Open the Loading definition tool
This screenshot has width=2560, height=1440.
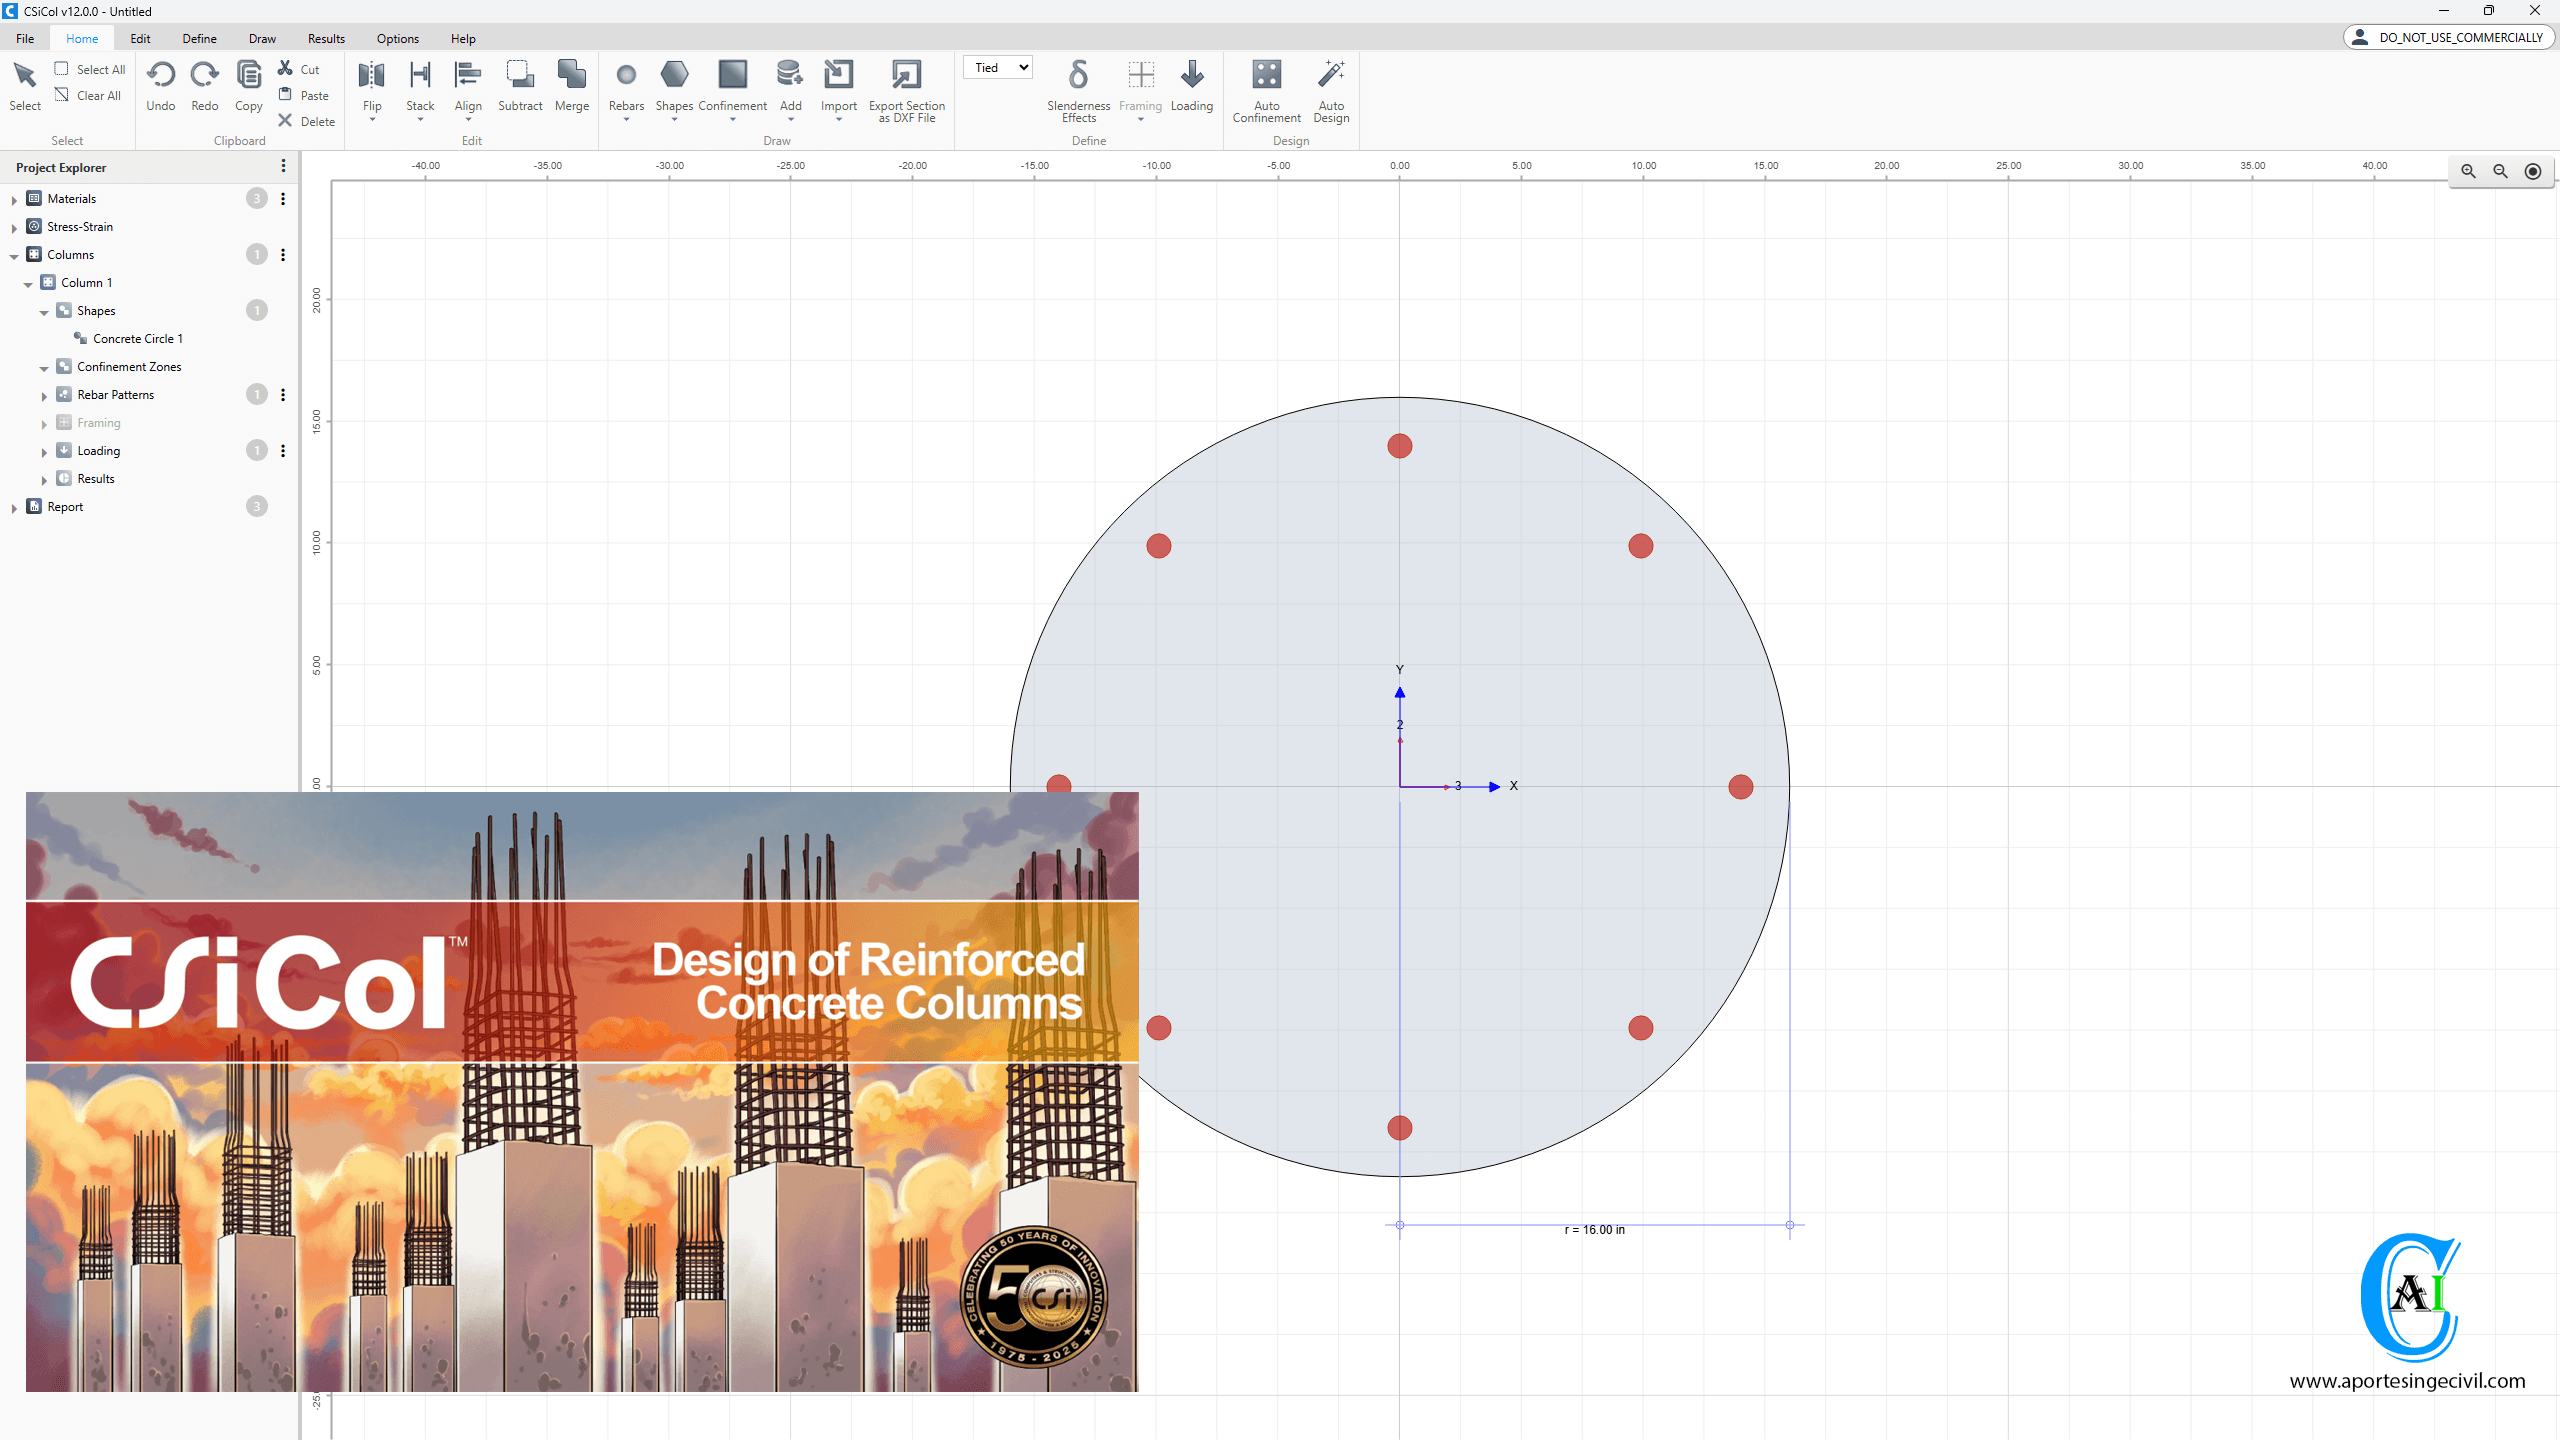pyautogui.click(x=1191, y=76)
